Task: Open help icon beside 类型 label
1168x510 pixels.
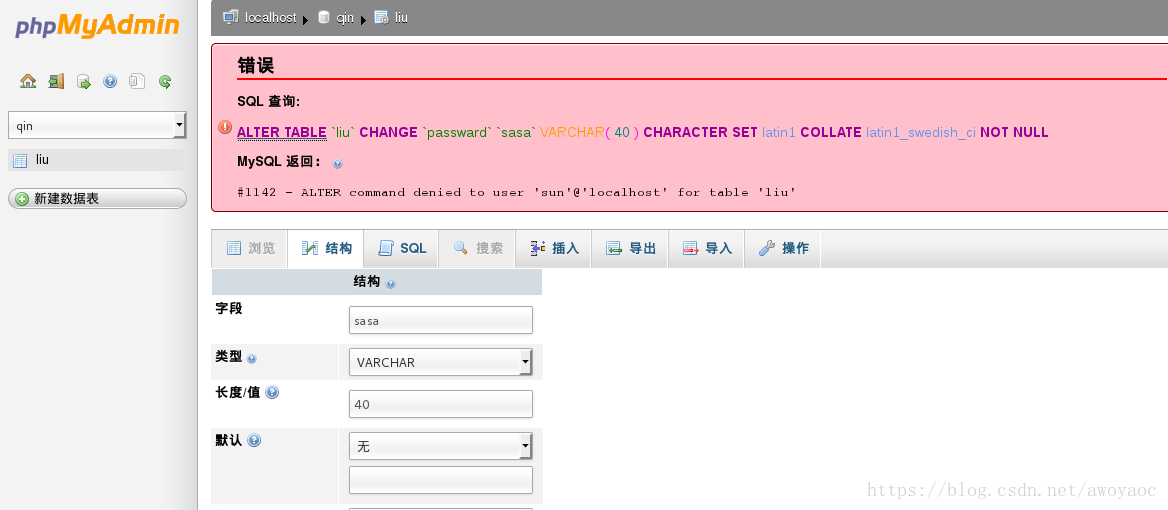Action: tap(252, 359)
